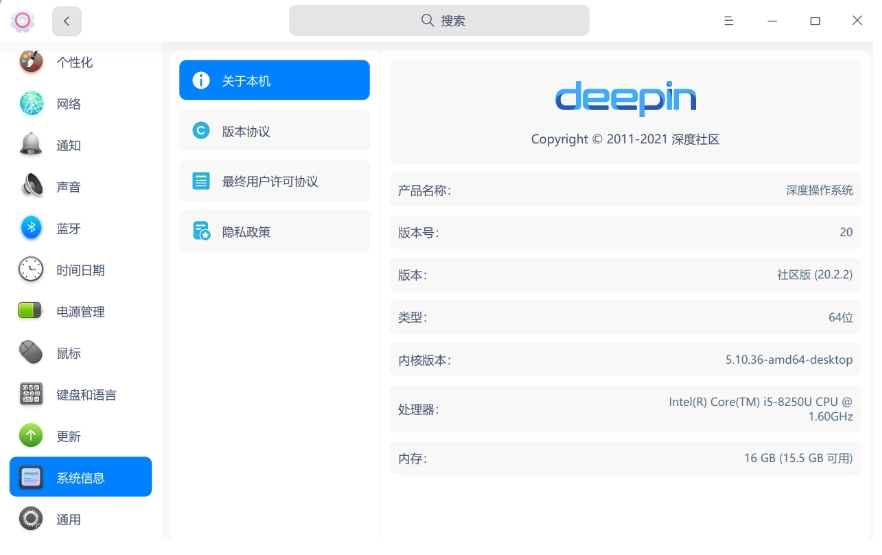The image size is (882, 555).
Task: Click the search magnifier icon
Action: [428, 20]
